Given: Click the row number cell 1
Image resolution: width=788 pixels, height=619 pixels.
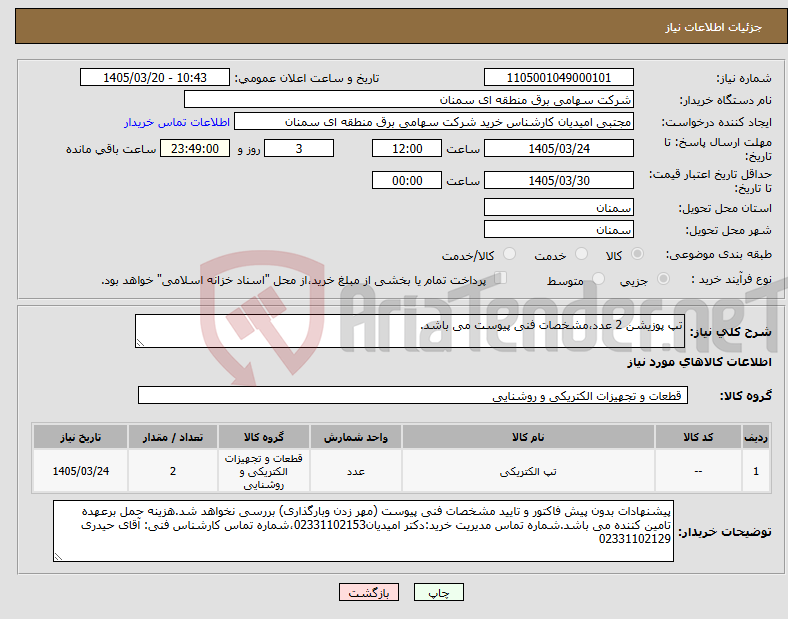Looking at the screenshot, I should [756, 471].
